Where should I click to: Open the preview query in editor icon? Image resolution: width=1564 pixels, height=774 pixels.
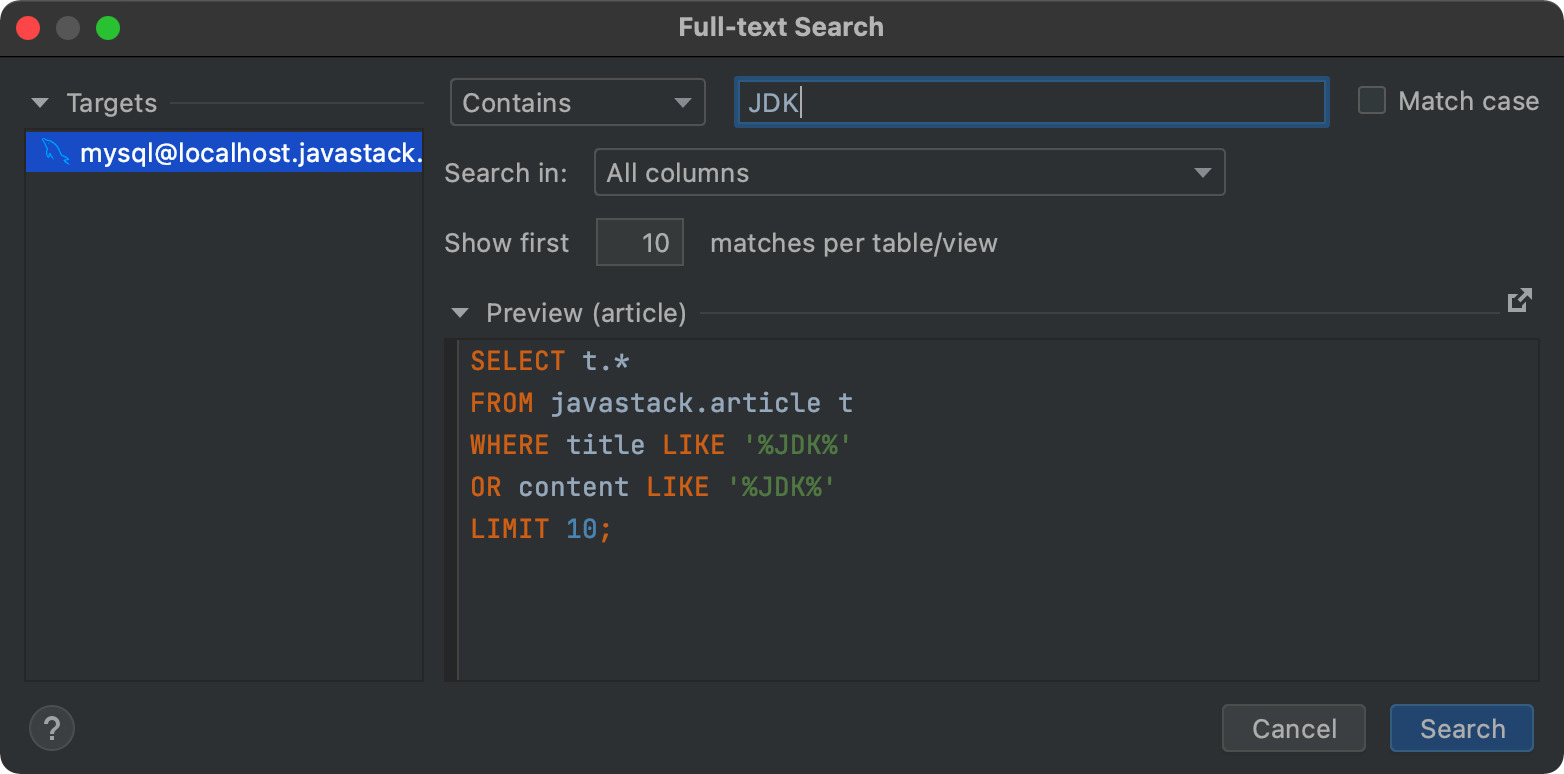[x=1519, y=300]
